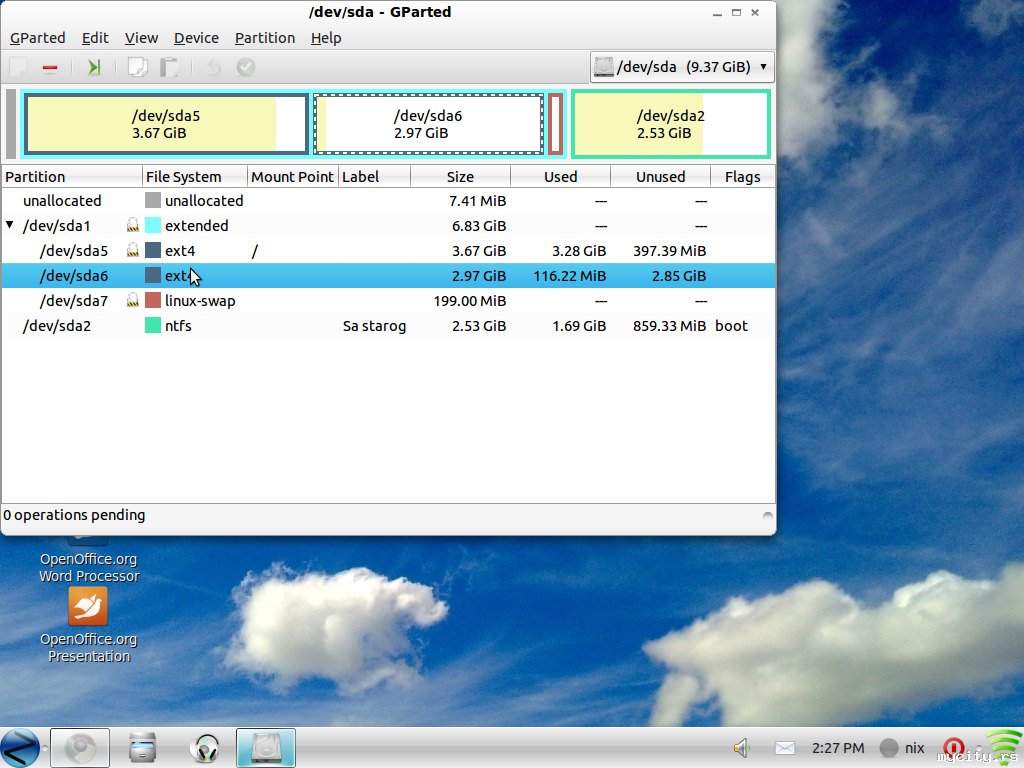This screenshot has width=1024, height=768.
Task: Open the file manager taskbar launcher
Action: coord(142,747)
